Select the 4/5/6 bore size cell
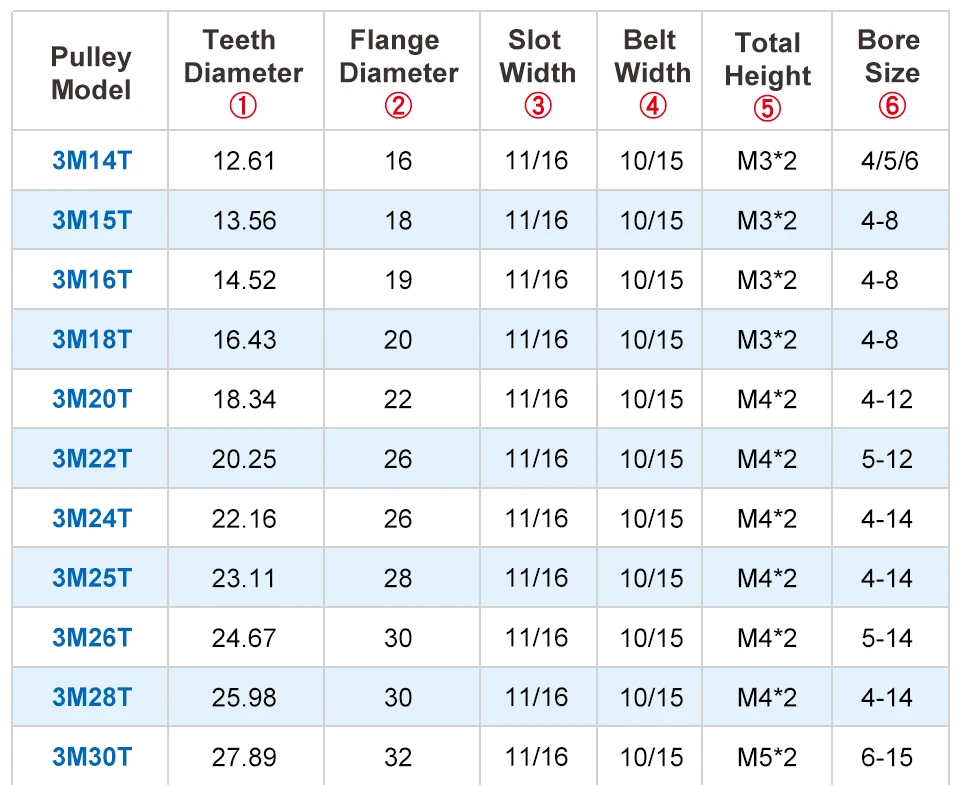 point(889,160)
